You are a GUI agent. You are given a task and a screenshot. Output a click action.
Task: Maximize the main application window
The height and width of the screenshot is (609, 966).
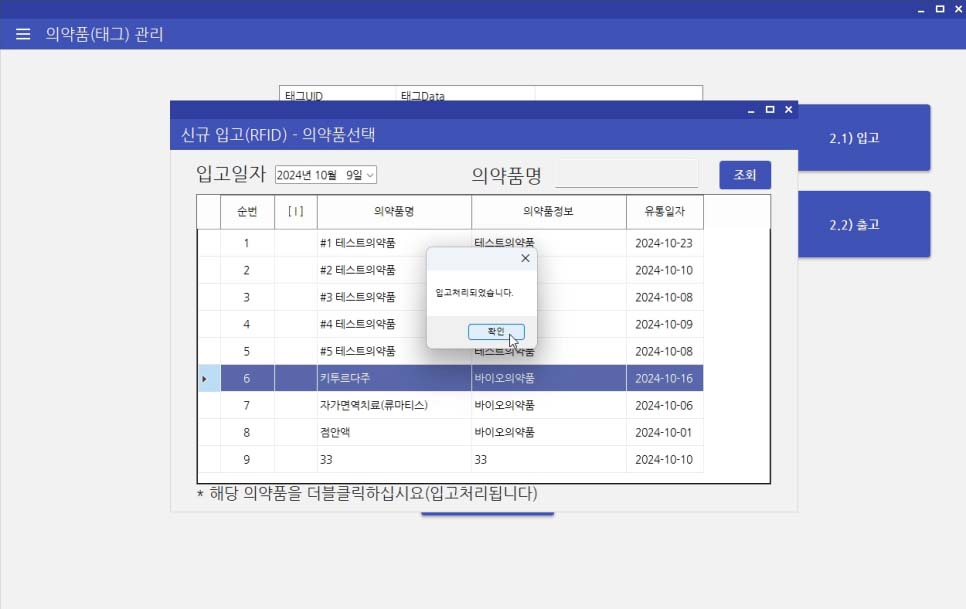[x=940, y=9]
